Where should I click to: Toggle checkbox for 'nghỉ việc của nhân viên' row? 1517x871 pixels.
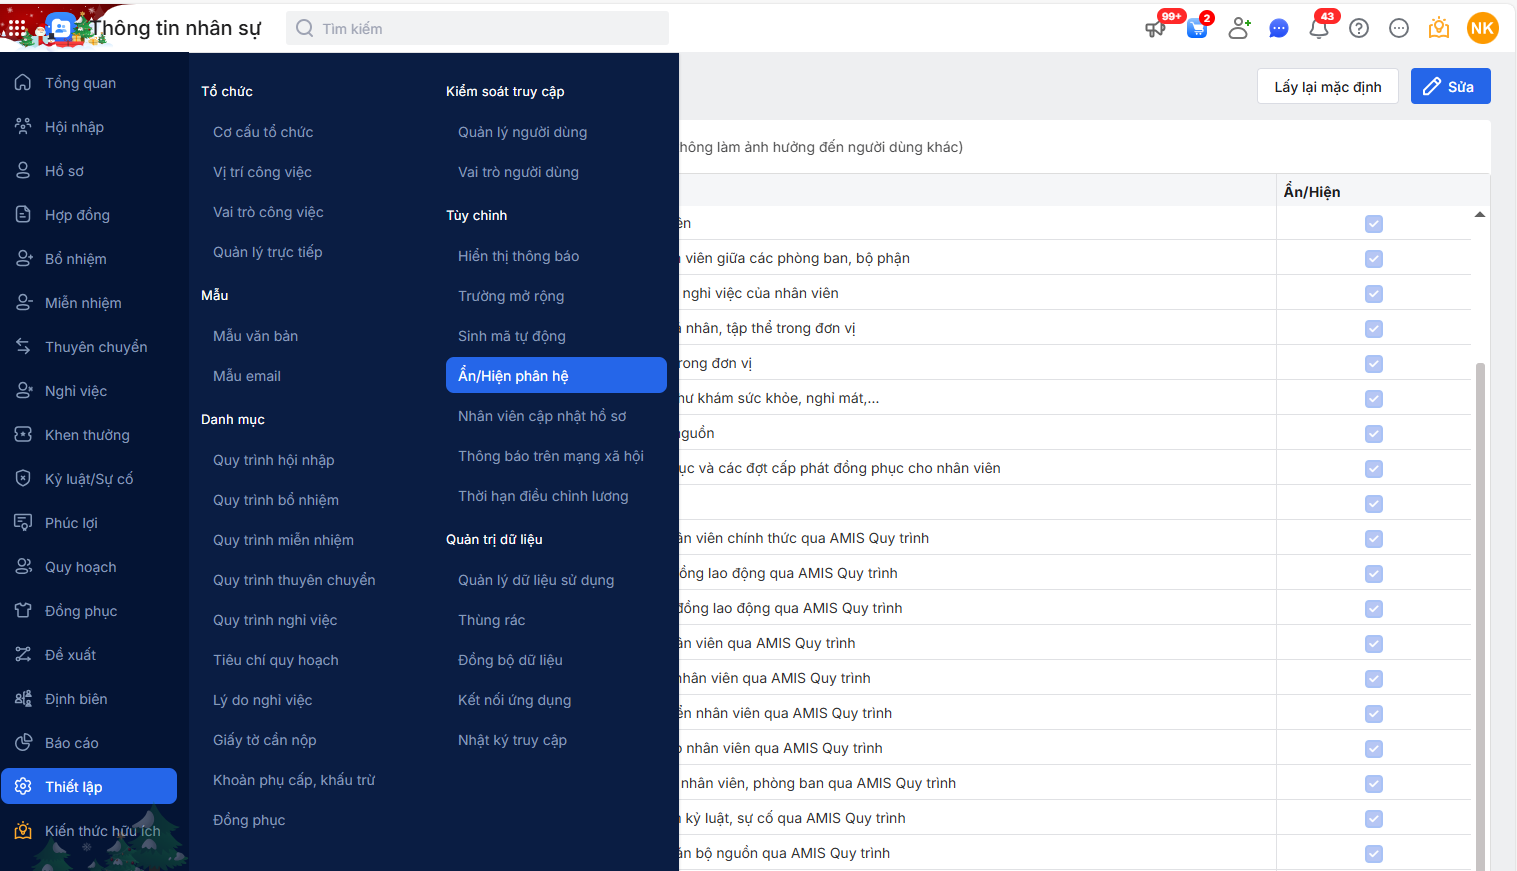[x=1374, y=294]
